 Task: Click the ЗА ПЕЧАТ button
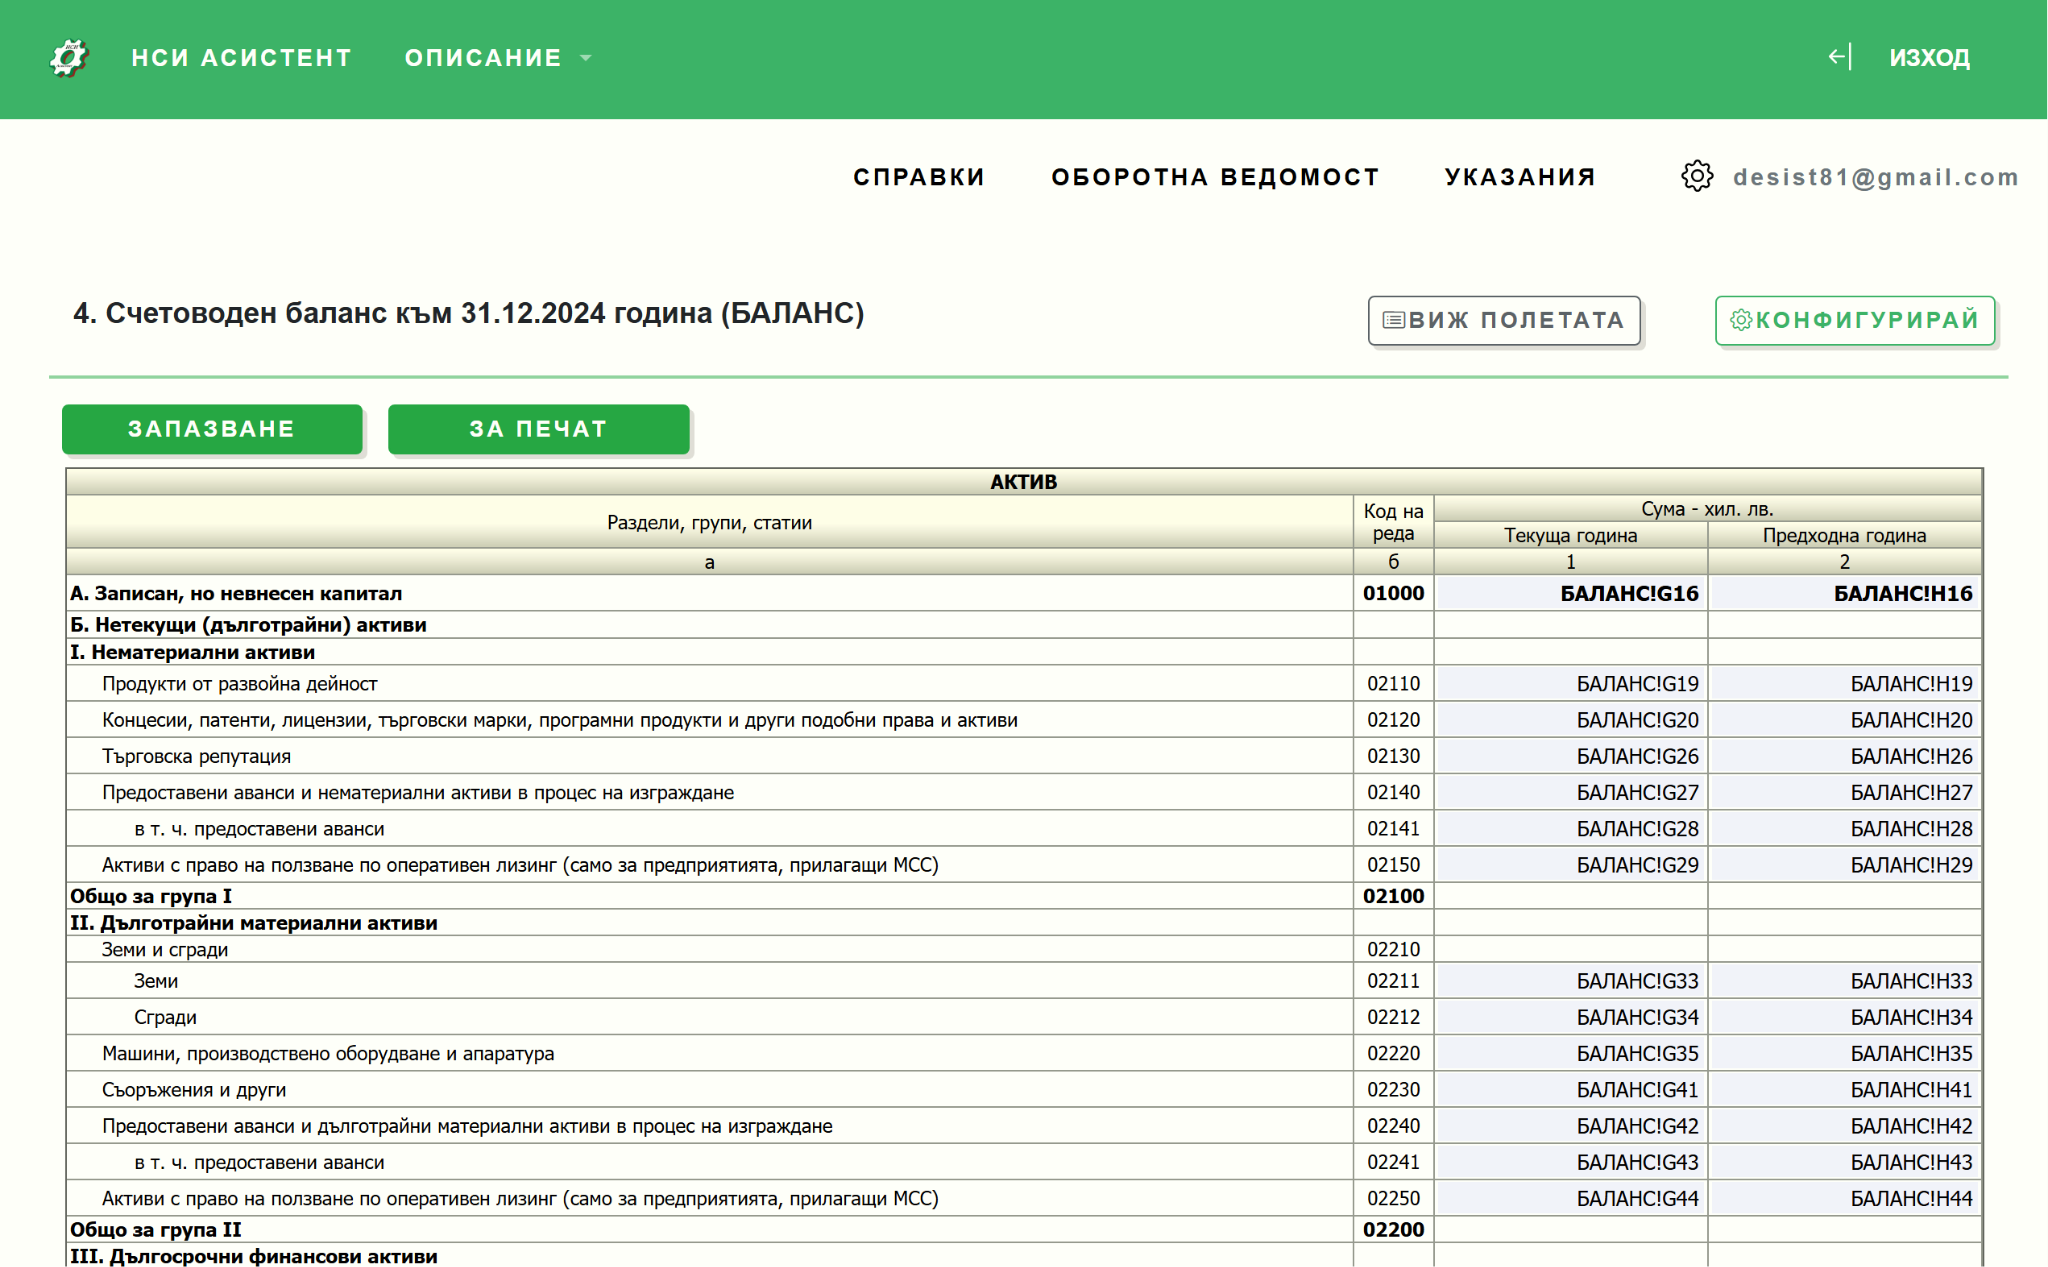[x=538, y=429]
